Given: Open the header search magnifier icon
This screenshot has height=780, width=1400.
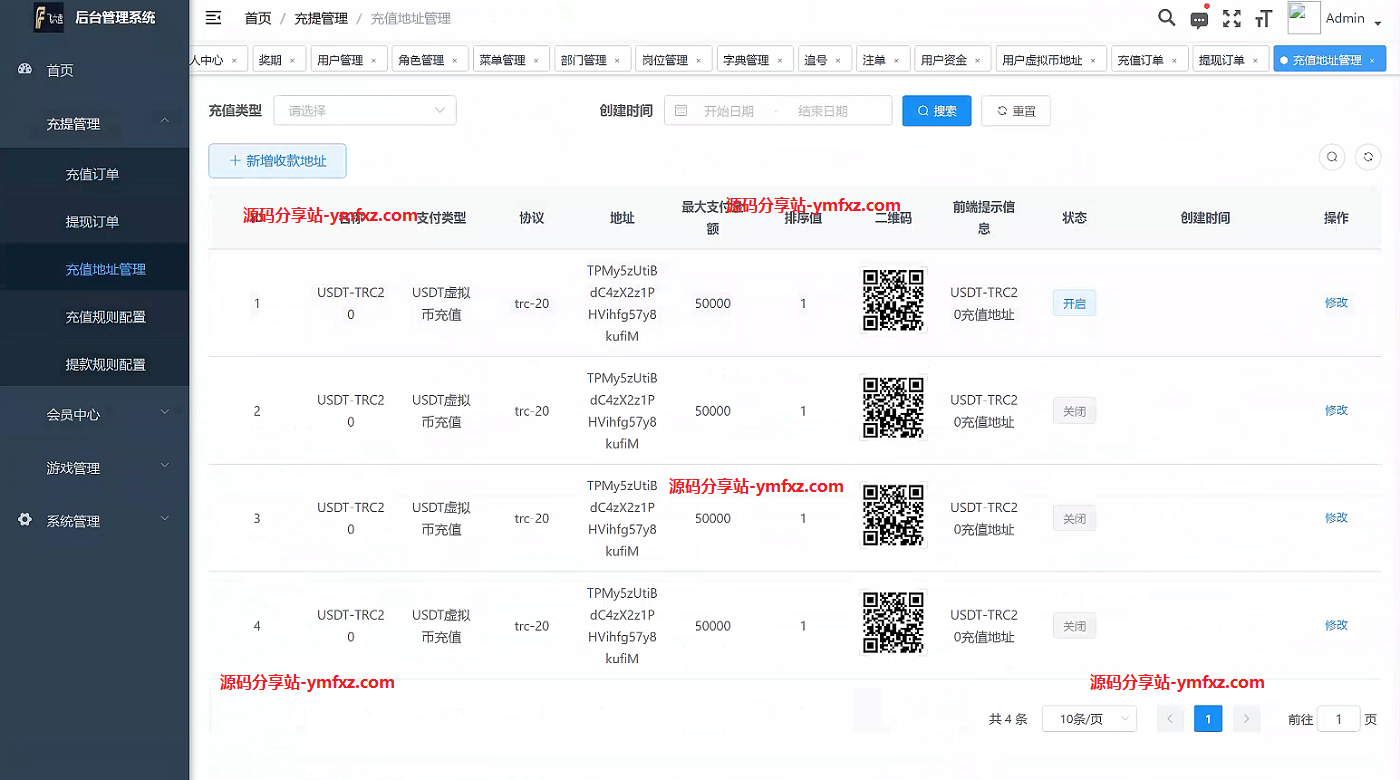Looking at the screenshot, I should (x=1166, y=18).
